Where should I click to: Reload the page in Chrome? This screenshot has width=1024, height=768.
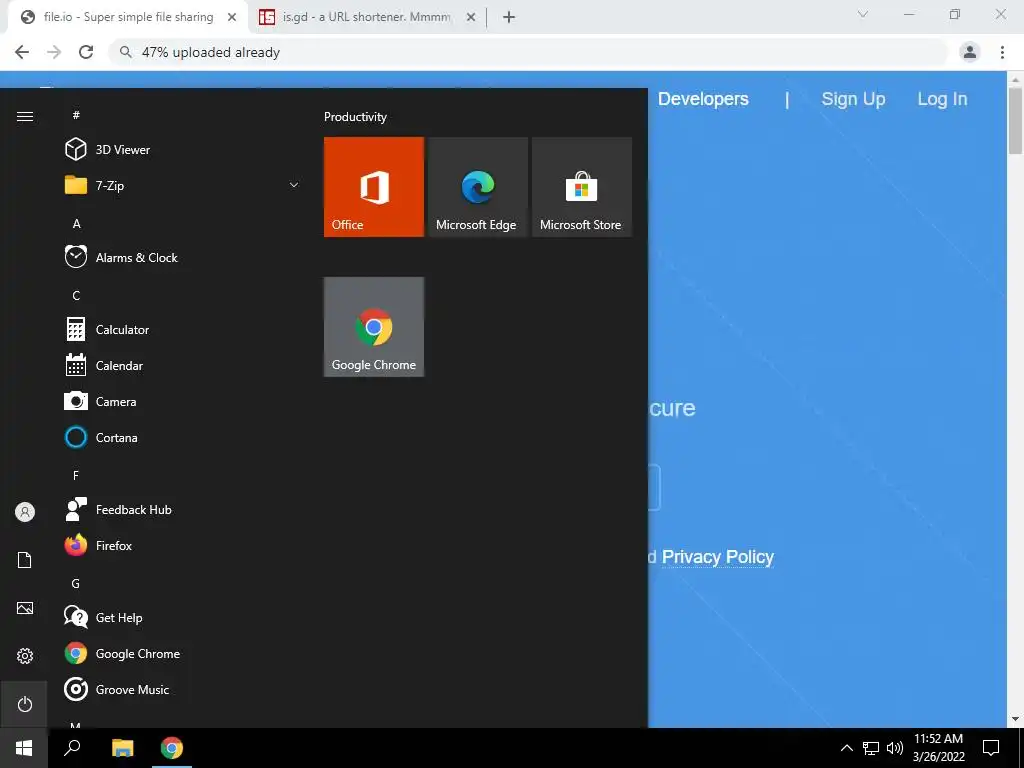pos(86,52)
